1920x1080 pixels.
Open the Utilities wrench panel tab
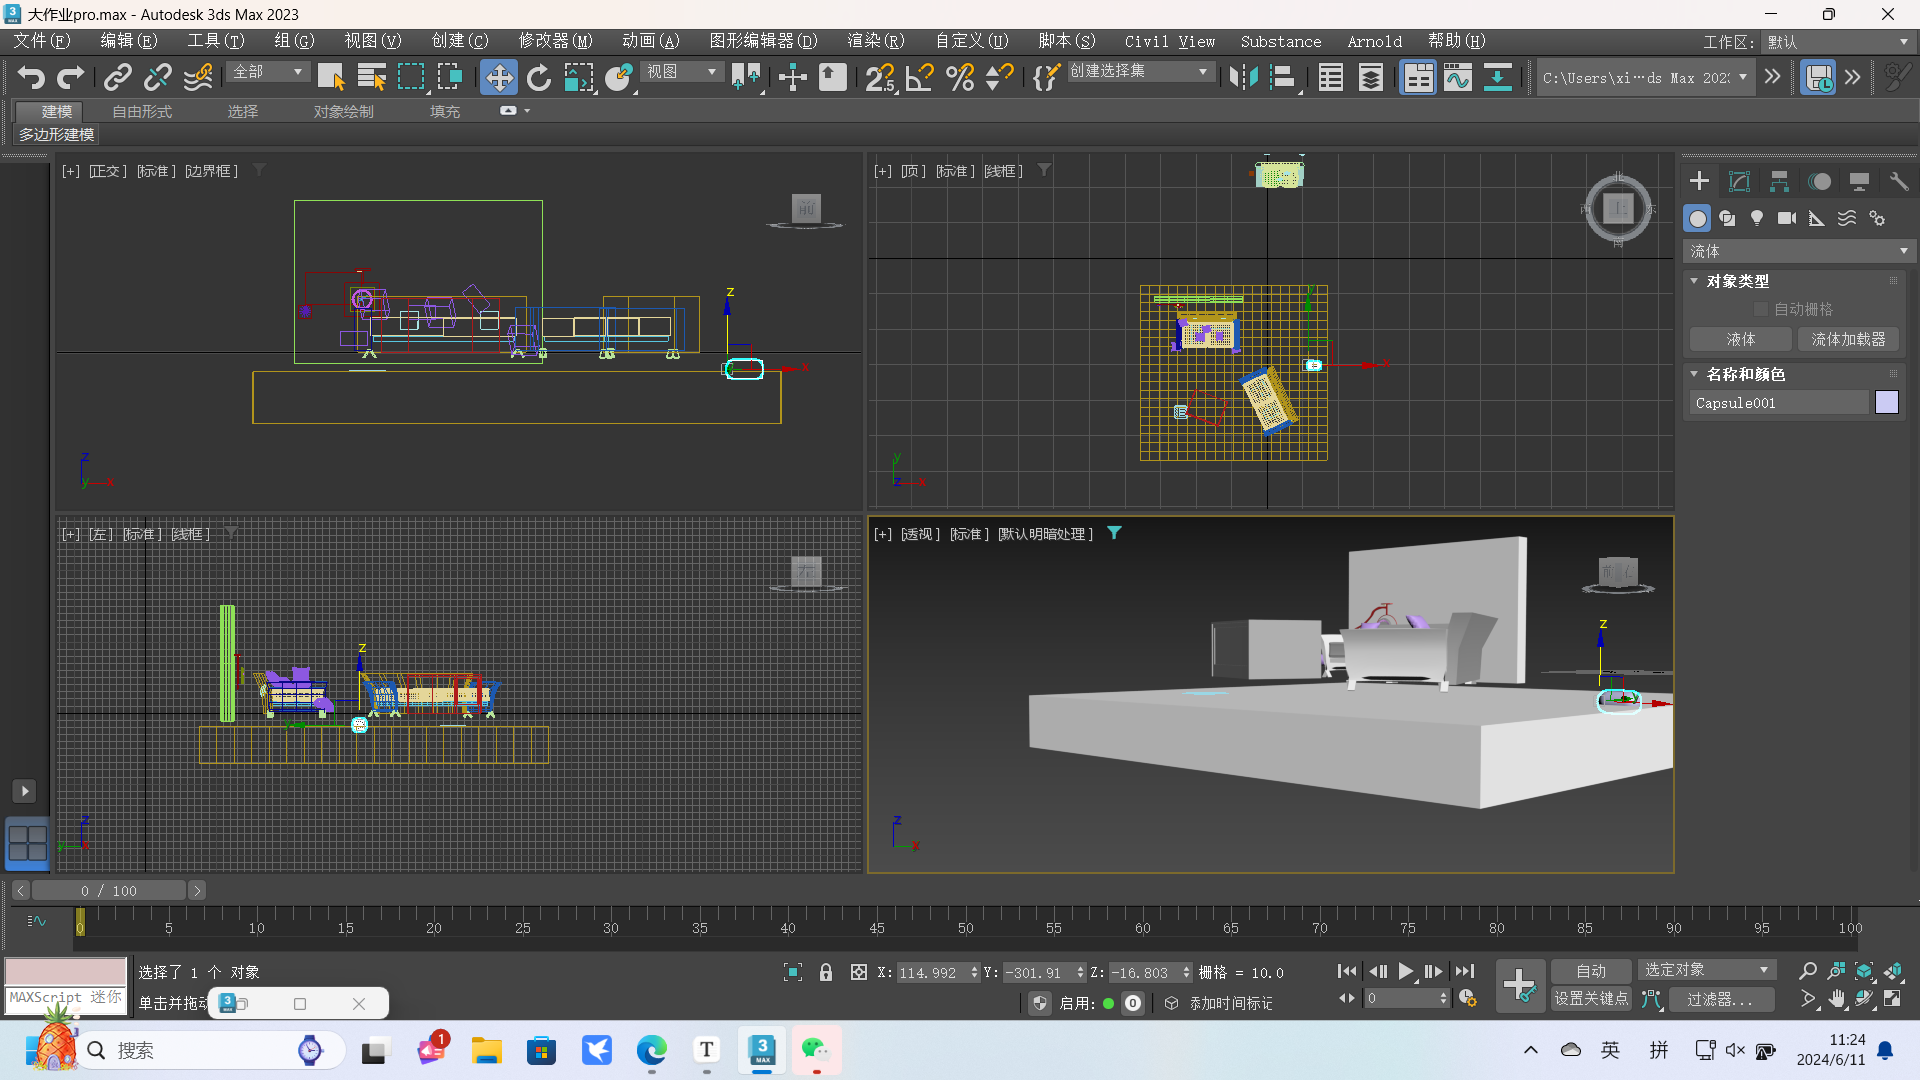(1898, 181)
